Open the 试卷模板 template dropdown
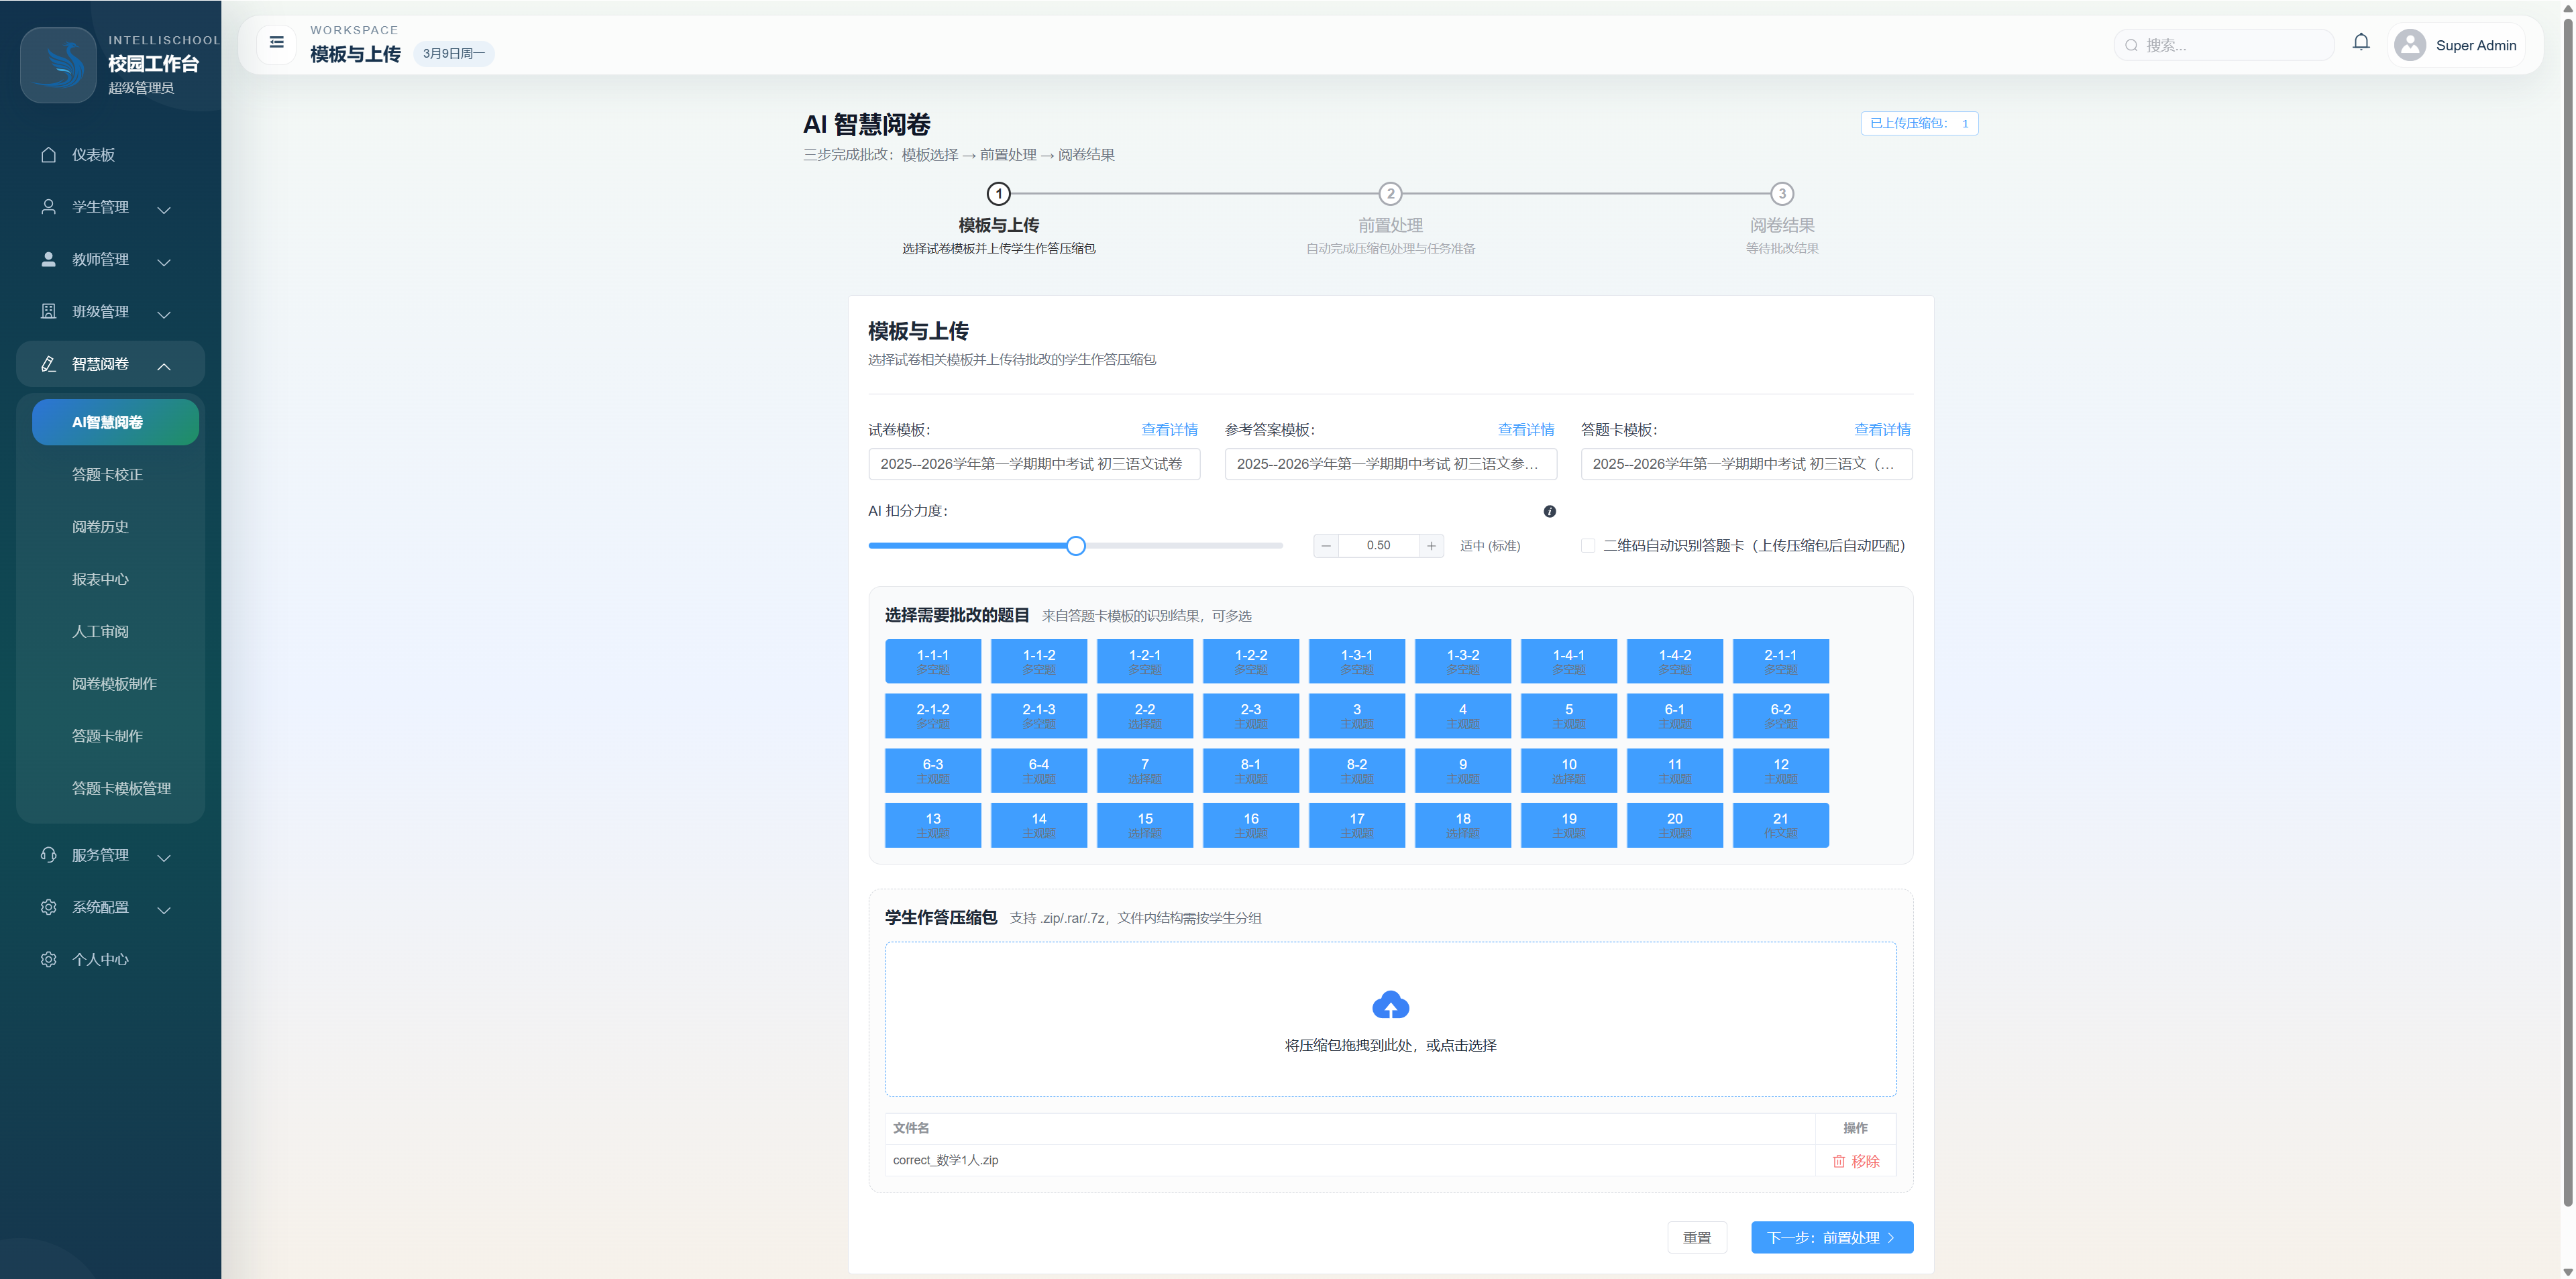 coord(1034,464)
